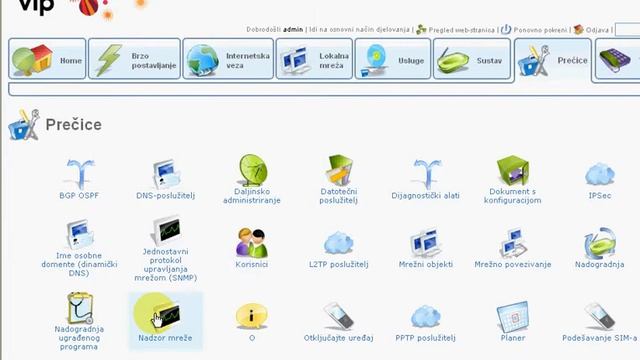The image size is (640, 360).
Task: Open the SNMP monitor icon
Action: click(166, 231)
